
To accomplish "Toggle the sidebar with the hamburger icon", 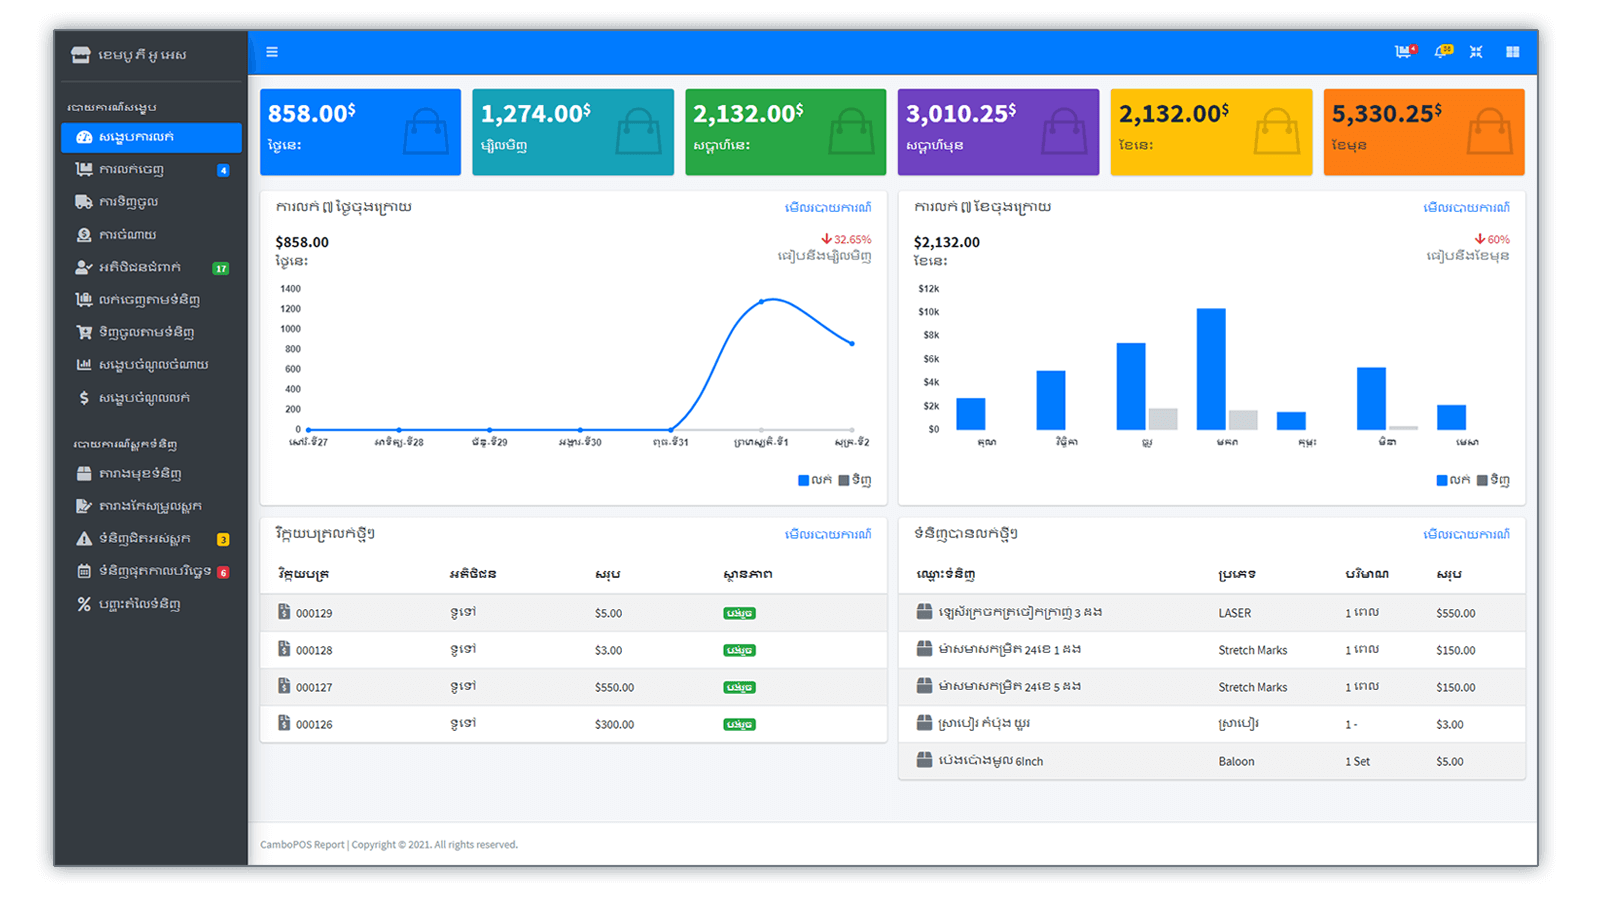I will point(272,52).
